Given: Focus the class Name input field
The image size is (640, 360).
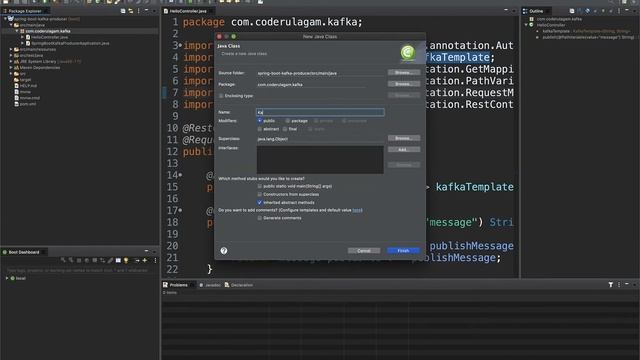Looking at the screenshot, I should (320, 112).
